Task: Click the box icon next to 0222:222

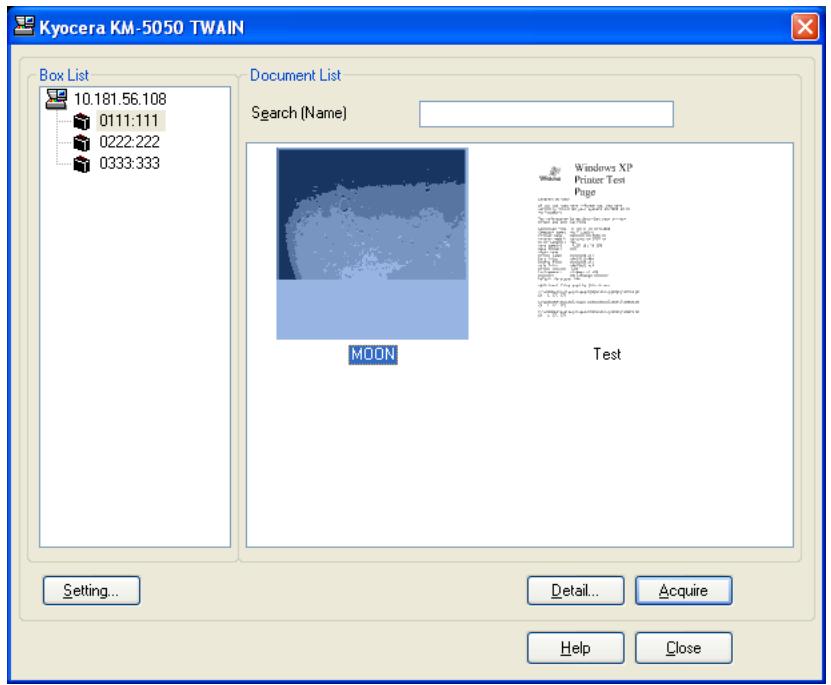Action: click(x=82, y=143)
